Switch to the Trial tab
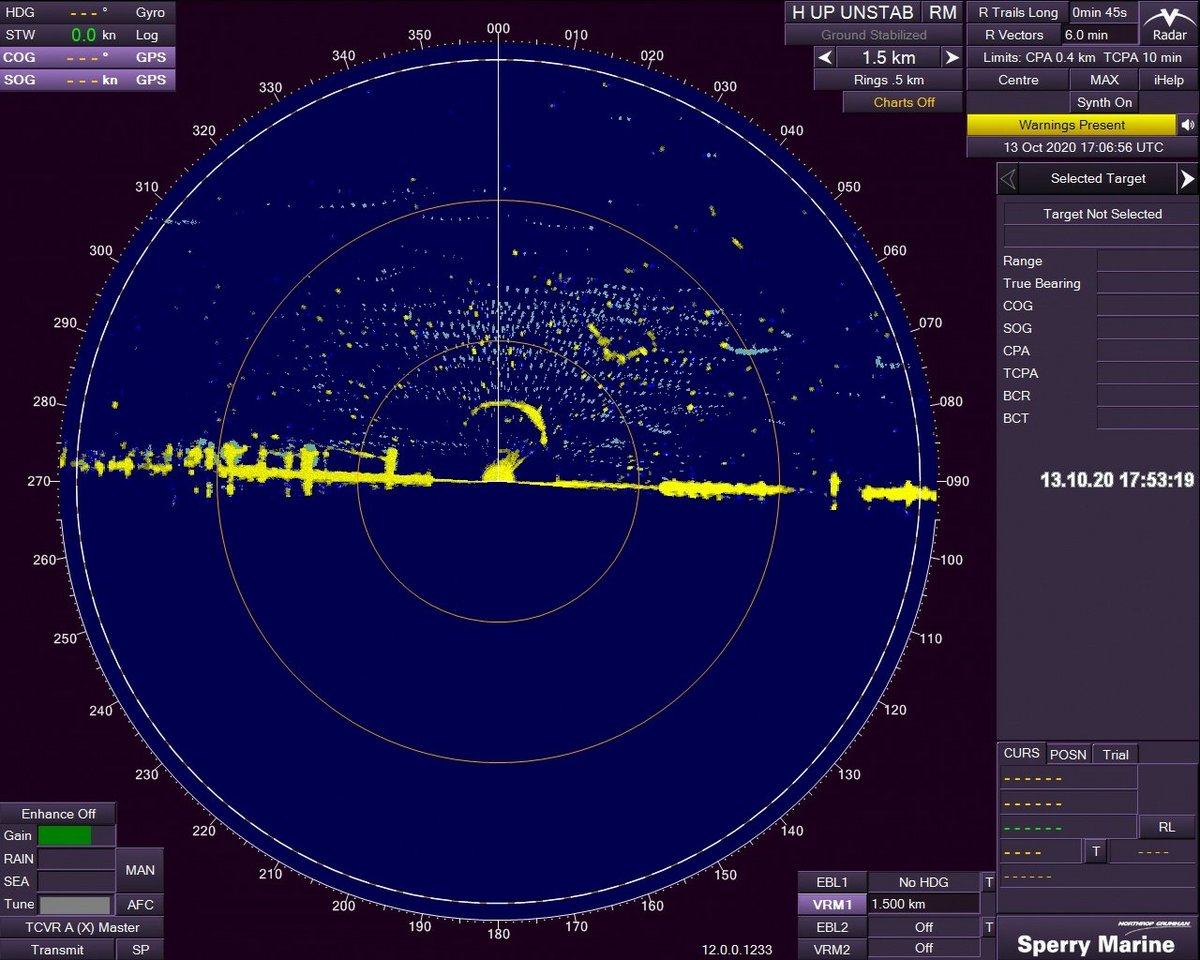 (1115, 755)
